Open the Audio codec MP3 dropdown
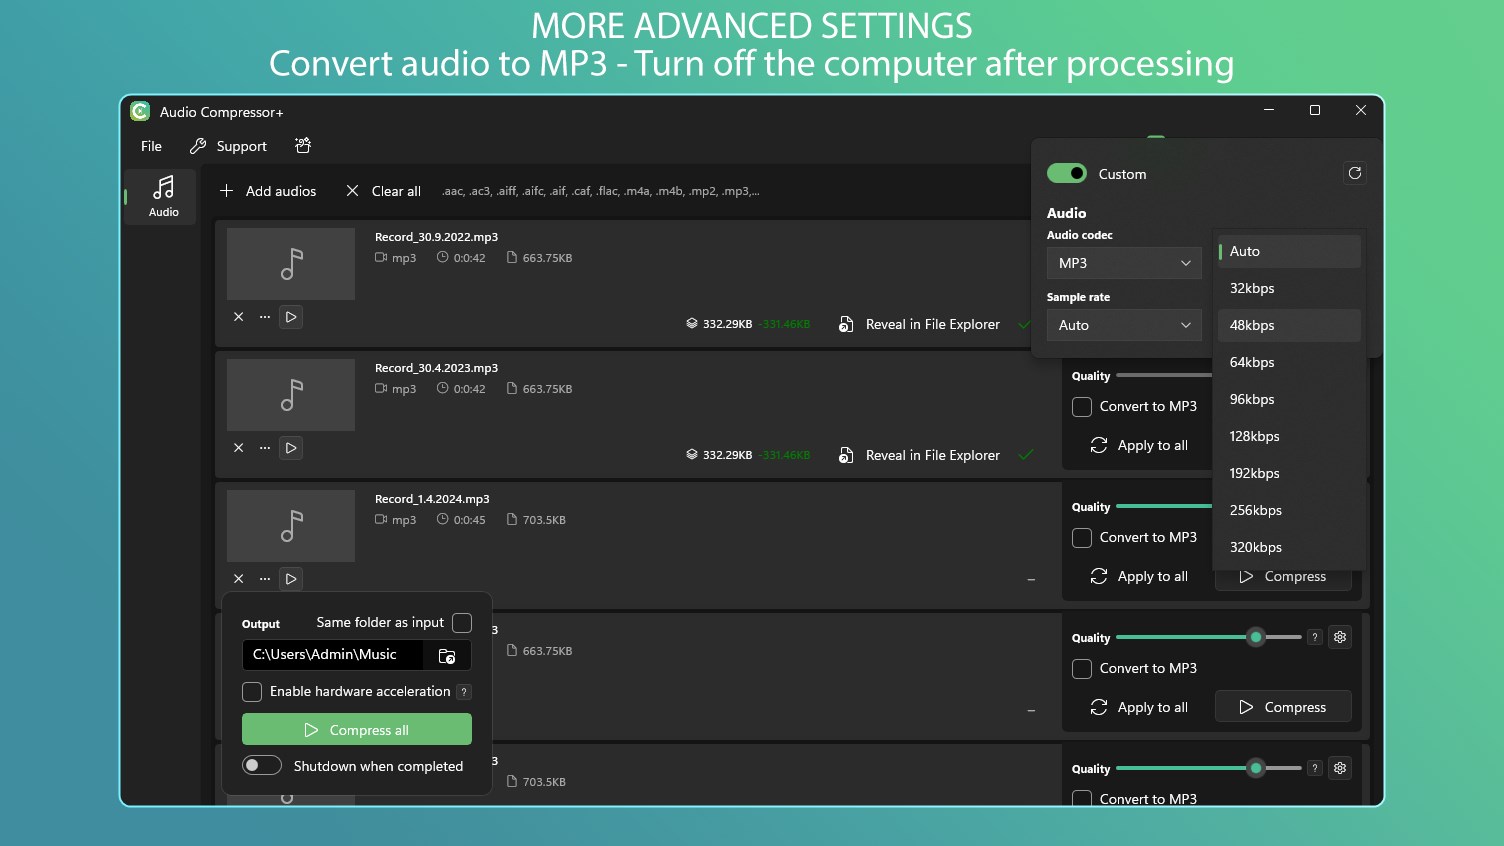Image resolution: width=1504 pixels, height=846 pixels. point(1124,263)
